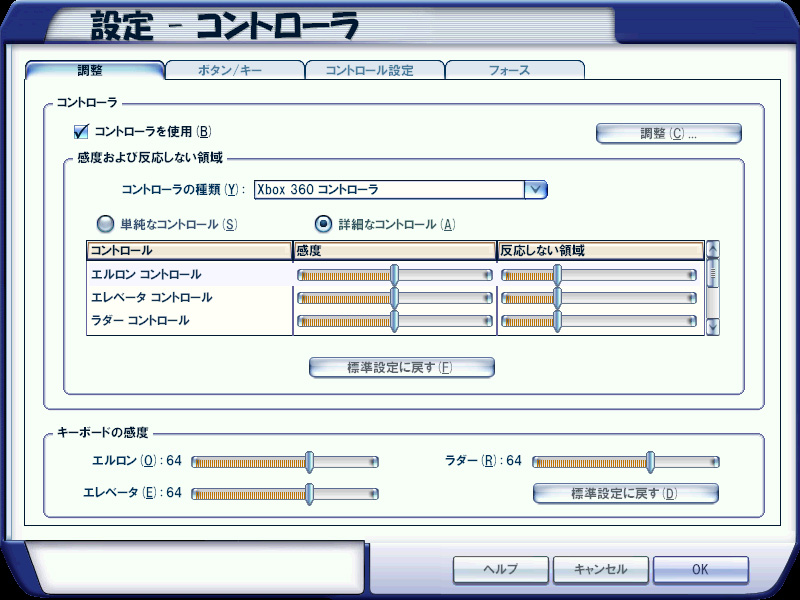This screenshot has width=800, height=600.
Task: Toggle the コントローラを使用 checkbox
Action: pos(81,132)
